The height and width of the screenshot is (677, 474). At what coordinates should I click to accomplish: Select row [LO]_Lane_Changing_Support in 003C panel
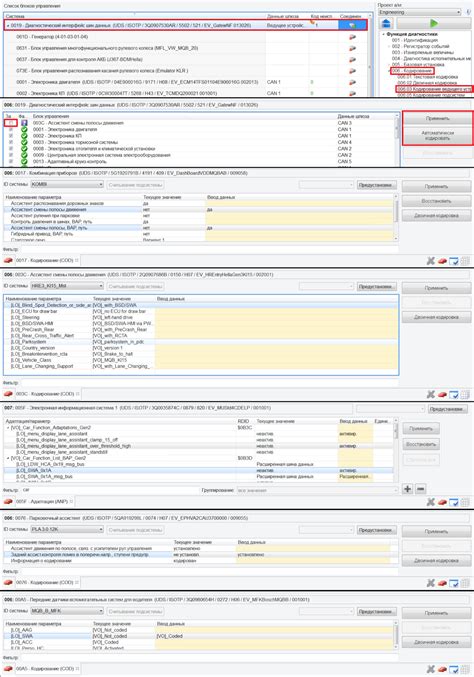201,366
